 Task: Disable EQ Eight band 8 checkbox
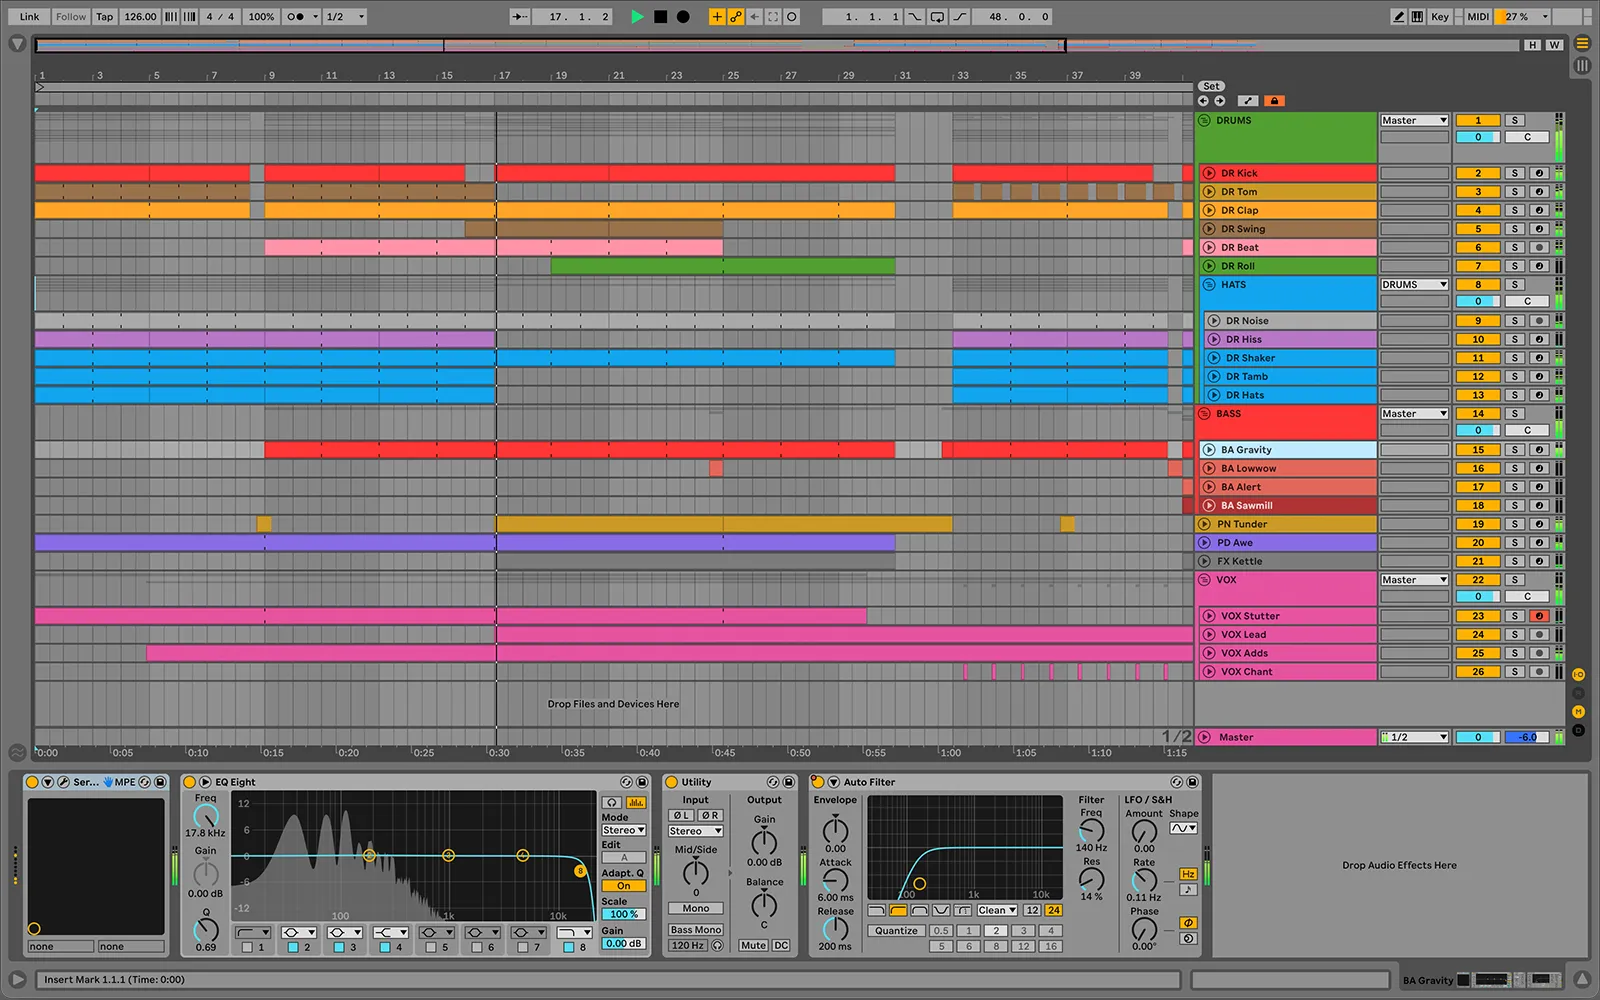click(569, 947)
